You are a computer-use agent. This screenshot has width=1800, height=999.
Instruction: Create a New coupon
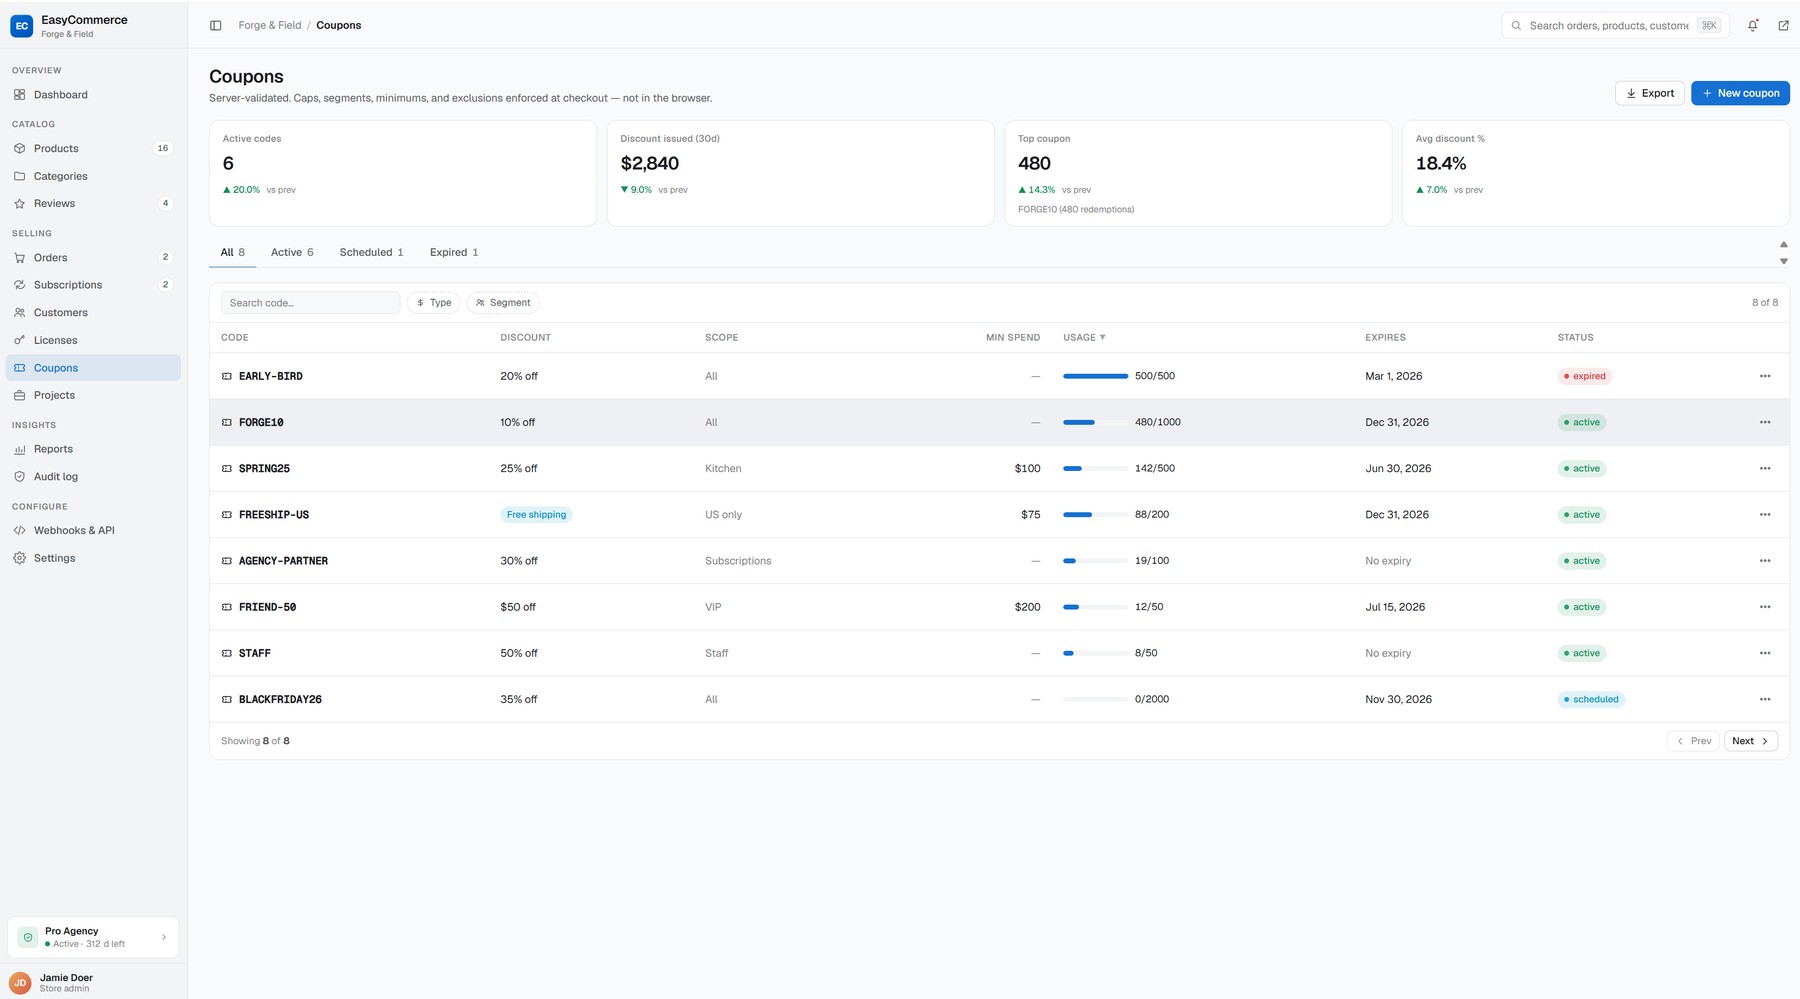(1740, 93)
